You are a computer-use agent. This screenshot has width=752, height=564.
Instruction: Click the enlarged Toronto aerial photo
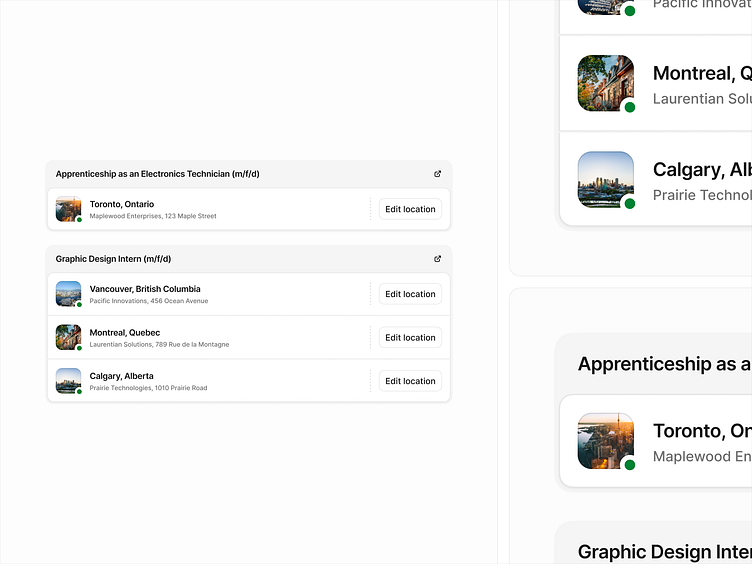605,440
